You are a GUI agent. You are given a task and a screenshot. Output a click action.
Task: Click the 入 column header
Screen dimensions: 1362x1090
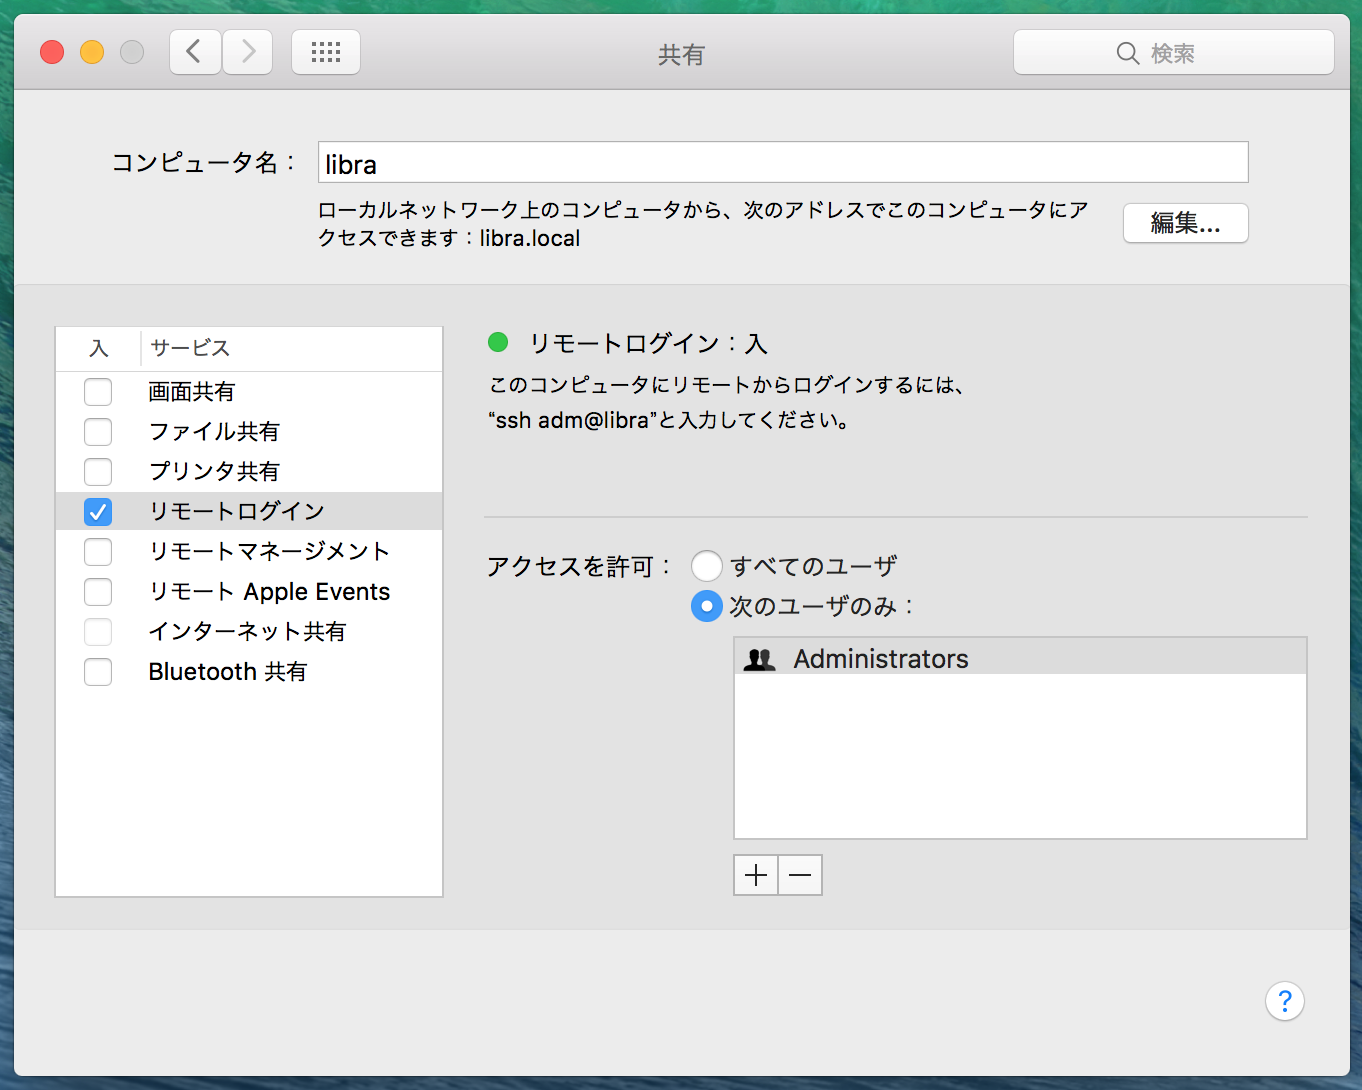[98, 348]
